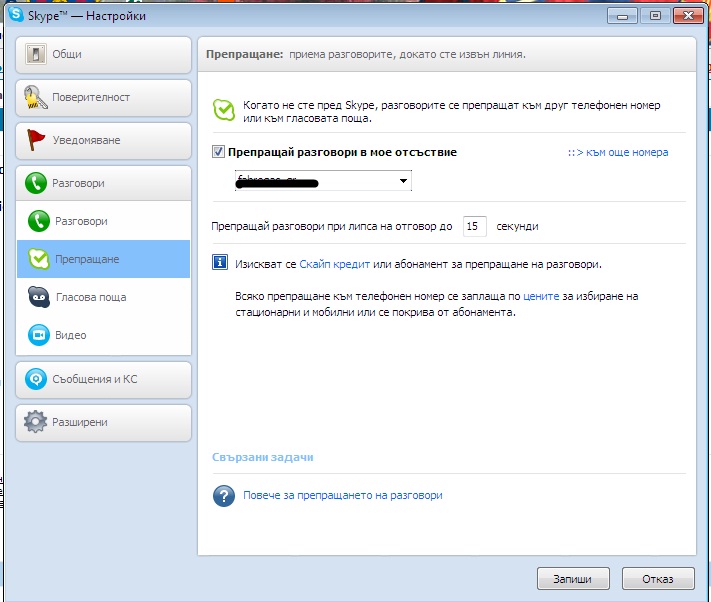Click the Запиши button
The width and height of the screenshot is (711, 602).
(573, 578)
